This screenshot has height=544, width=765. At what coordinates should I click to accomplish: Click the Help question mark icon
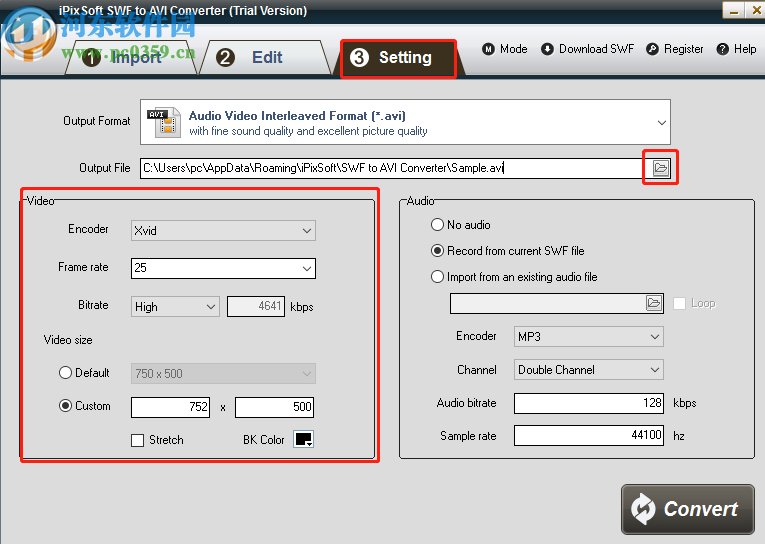point(723,49)
